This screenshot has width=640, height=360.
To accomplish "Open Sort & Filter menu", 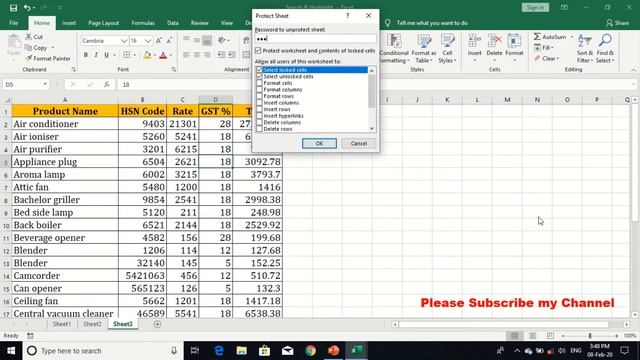I will tap(584, 48).
